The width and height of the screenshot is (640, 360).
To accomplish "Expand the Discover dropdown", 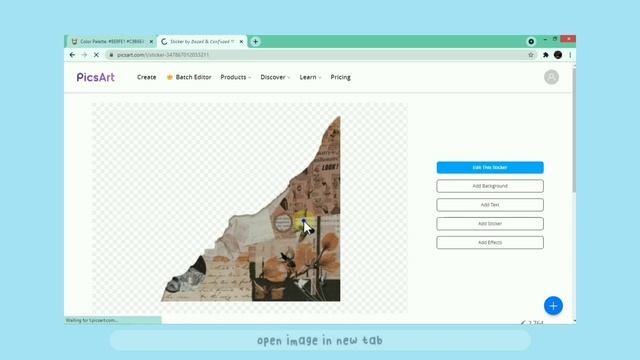I will click(x=275, y=77).
